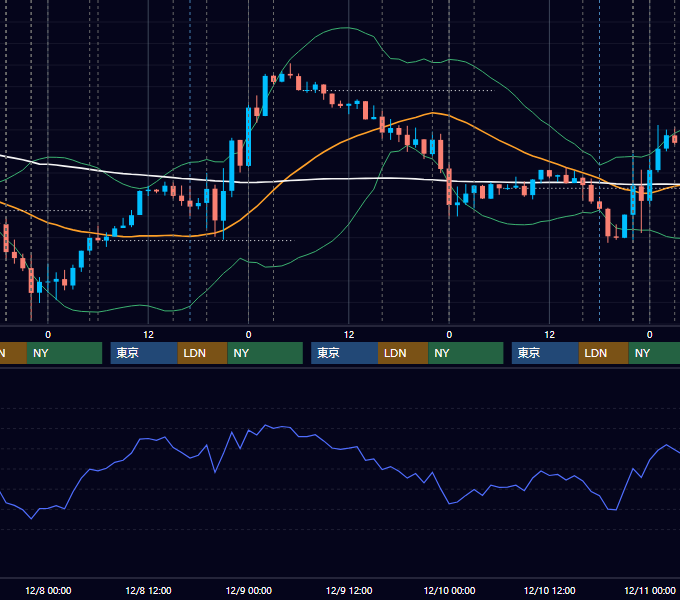
Task: Click the NY bar before third 東京
Action: click(466, 353)
